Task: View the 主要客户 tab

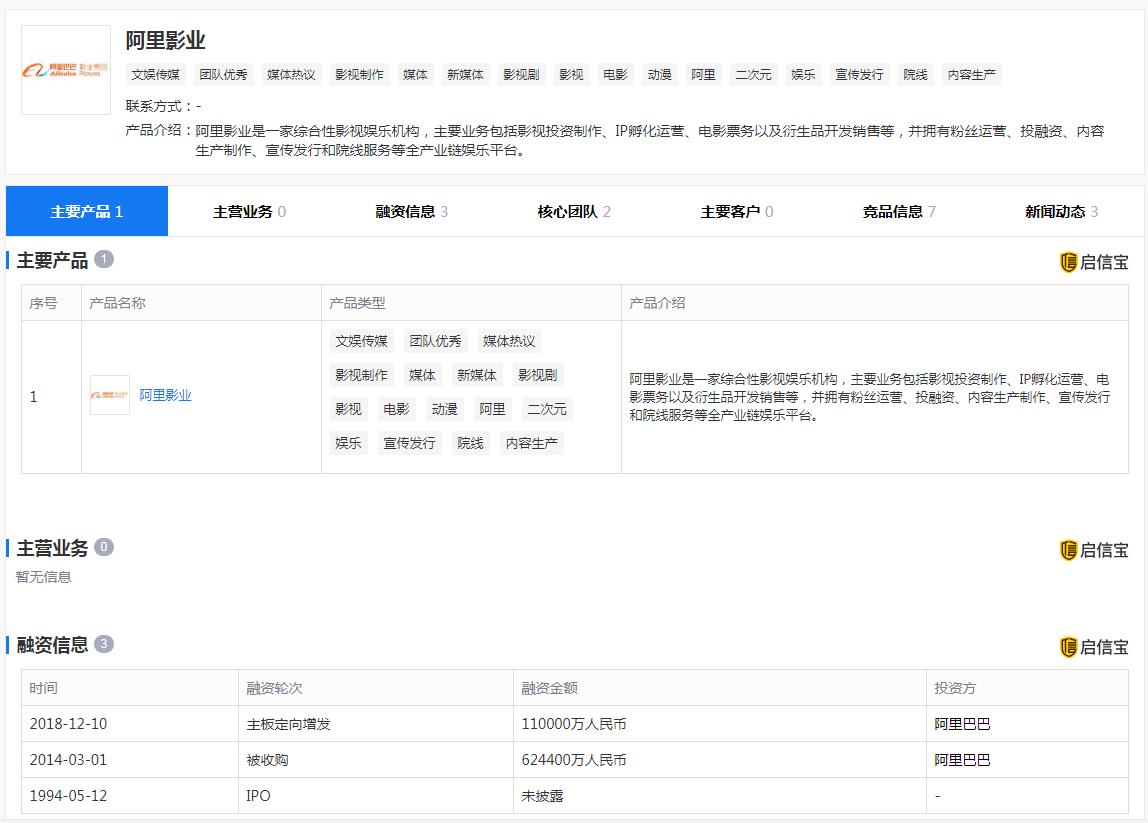Action: pyautogui.click(x=737, y=212)
